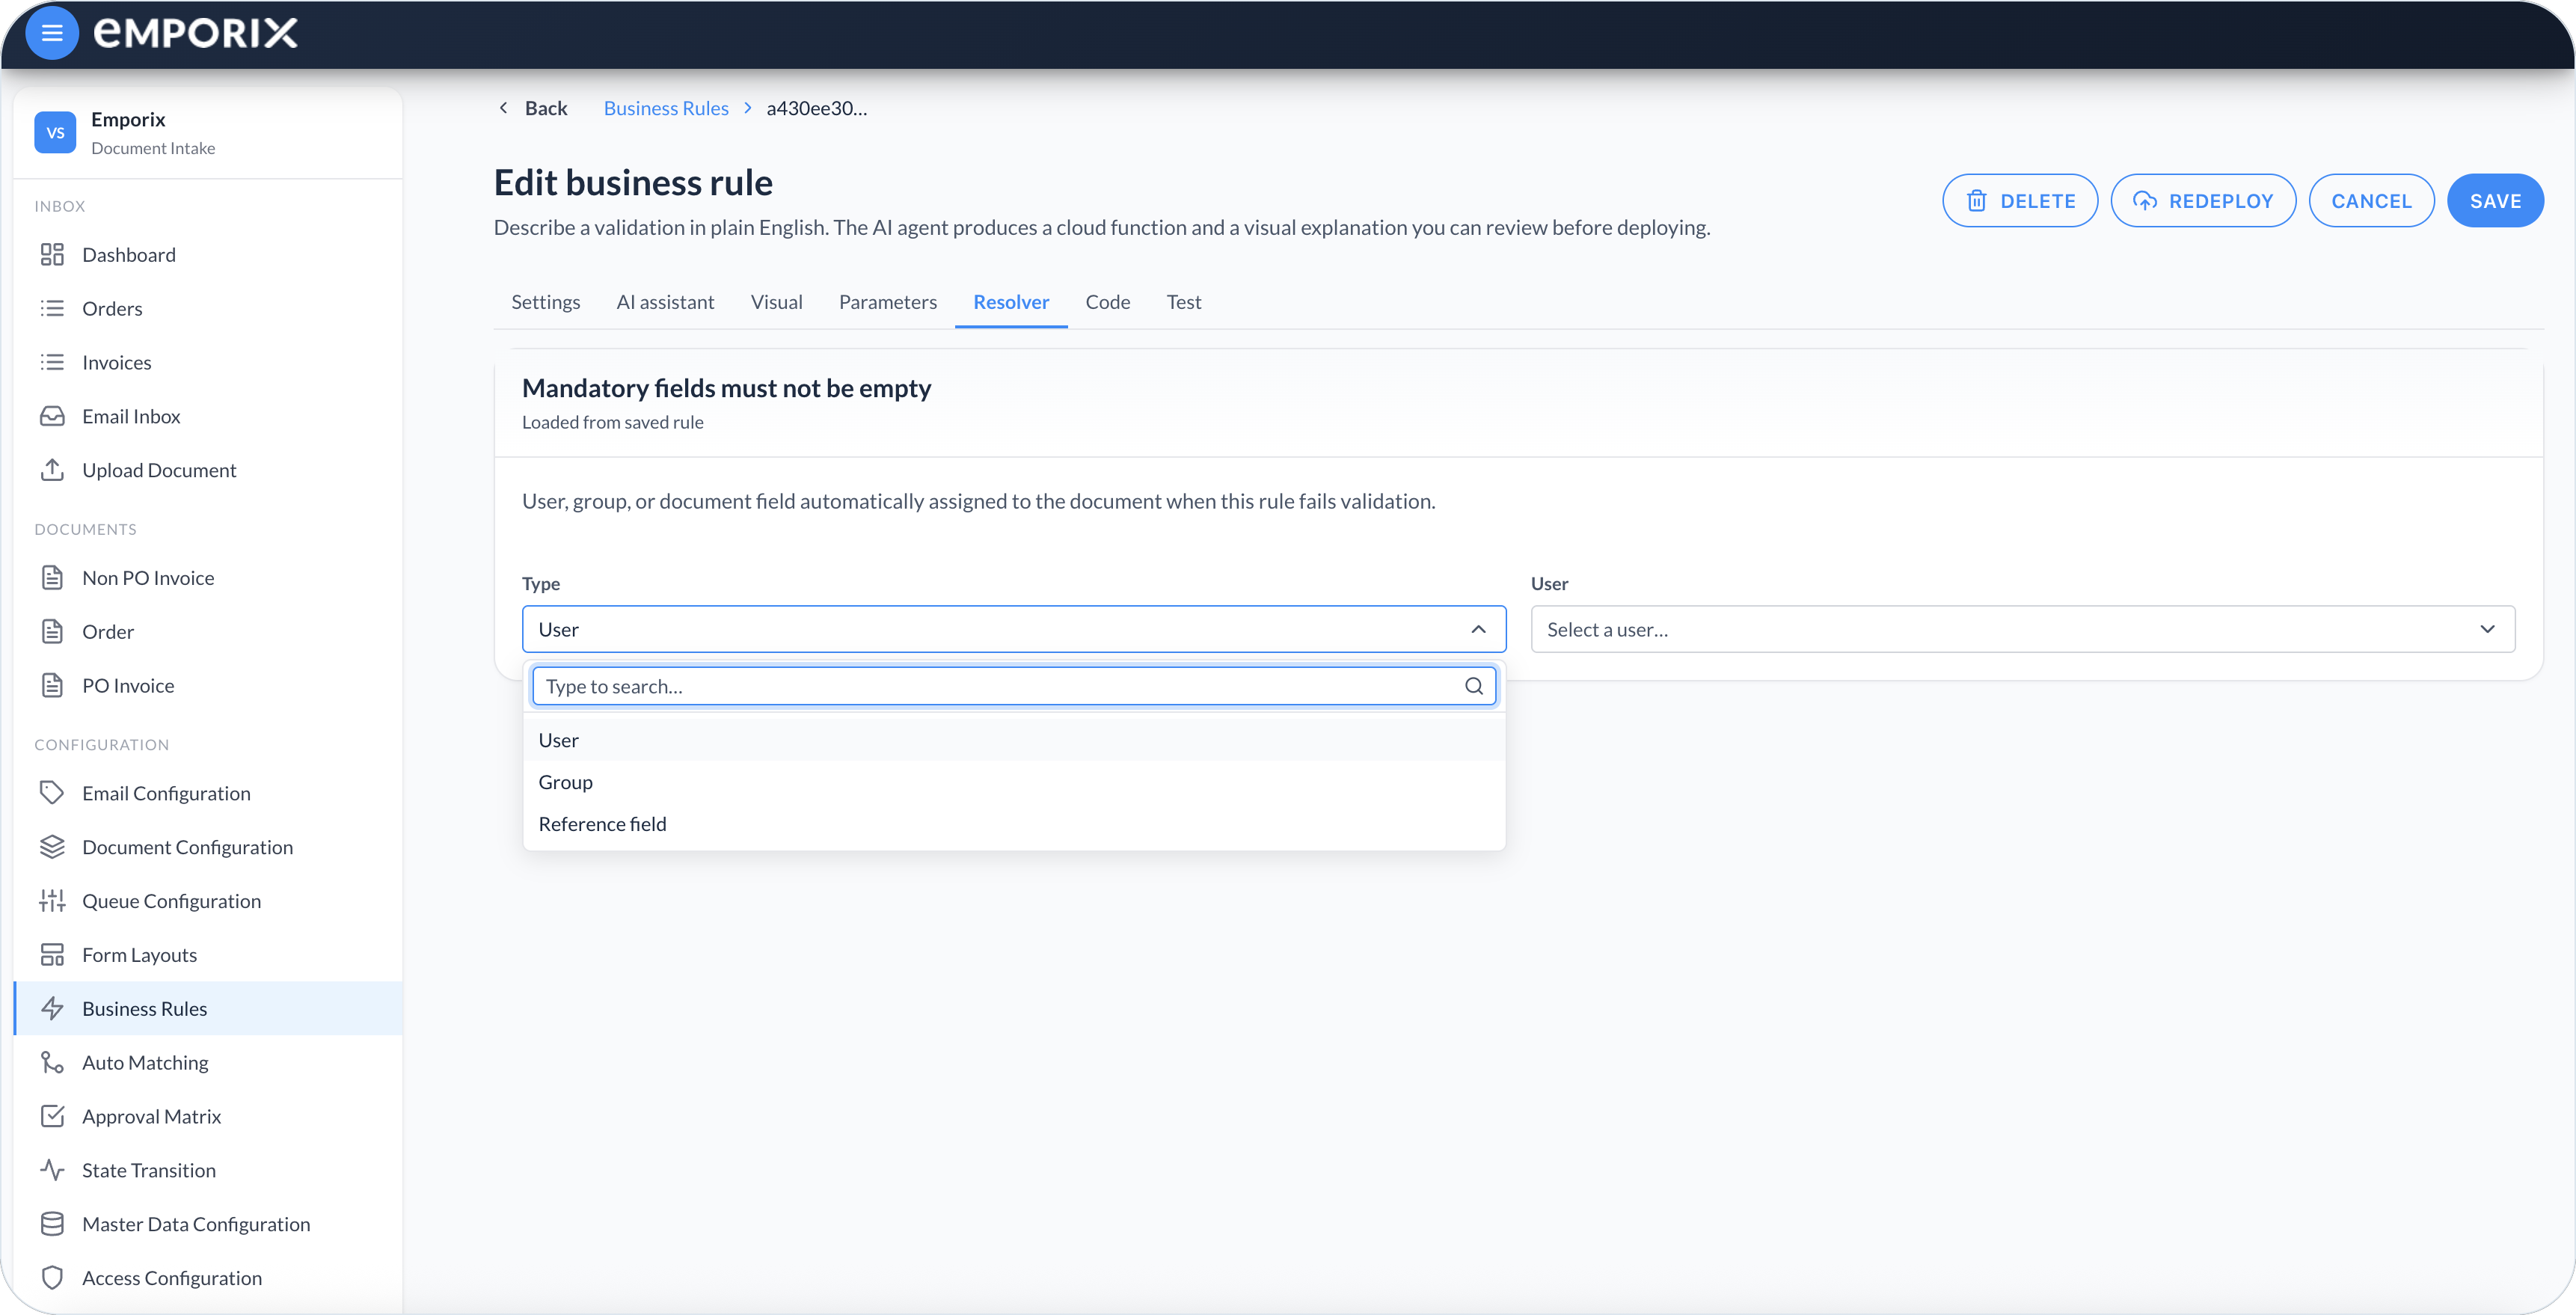Open Dashboard in the sidebar
The width and height of the screenshot is (2576, 1315).
[x=208, y=255]
